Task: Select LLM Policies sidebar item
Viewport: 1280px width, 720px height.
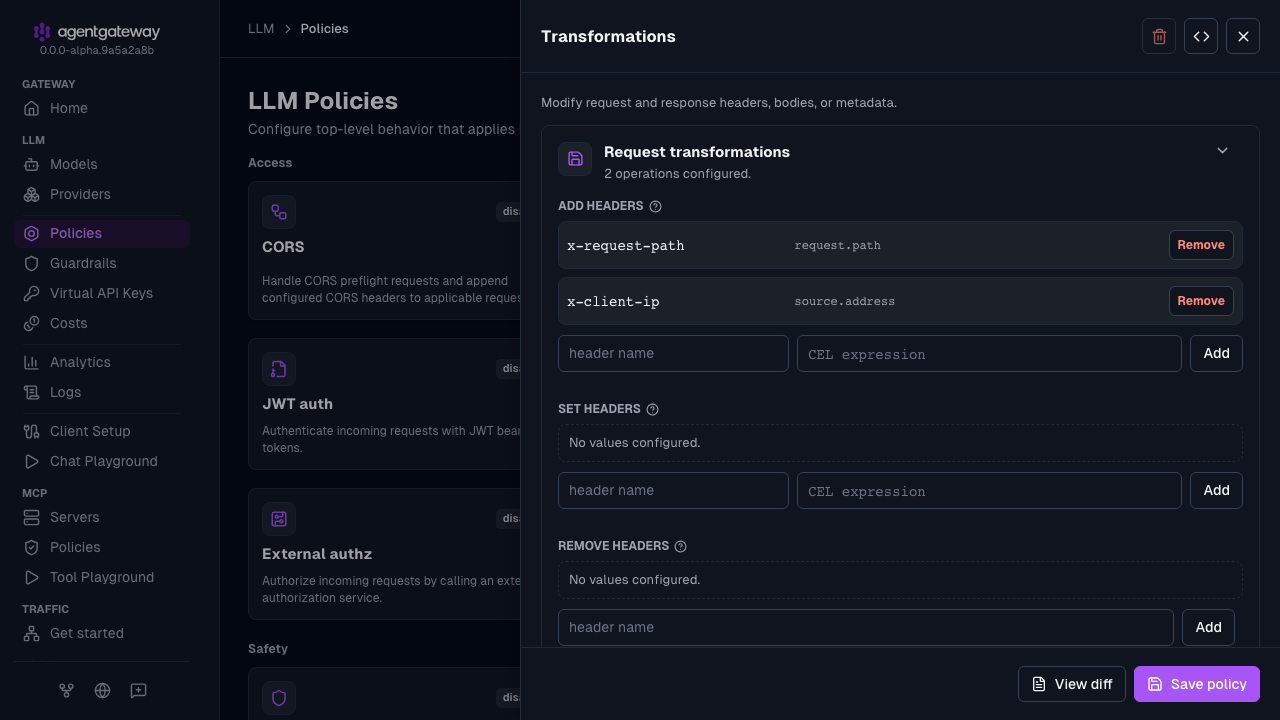Action: tap(102, 233)
